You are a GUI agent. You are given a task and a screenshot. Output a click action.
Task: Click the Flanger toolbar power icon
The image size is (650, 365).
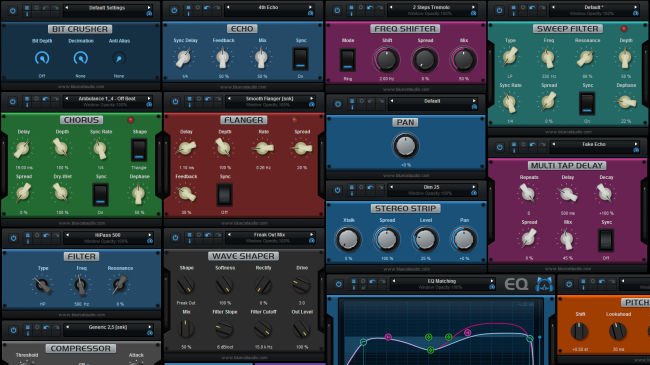point(175,102)
